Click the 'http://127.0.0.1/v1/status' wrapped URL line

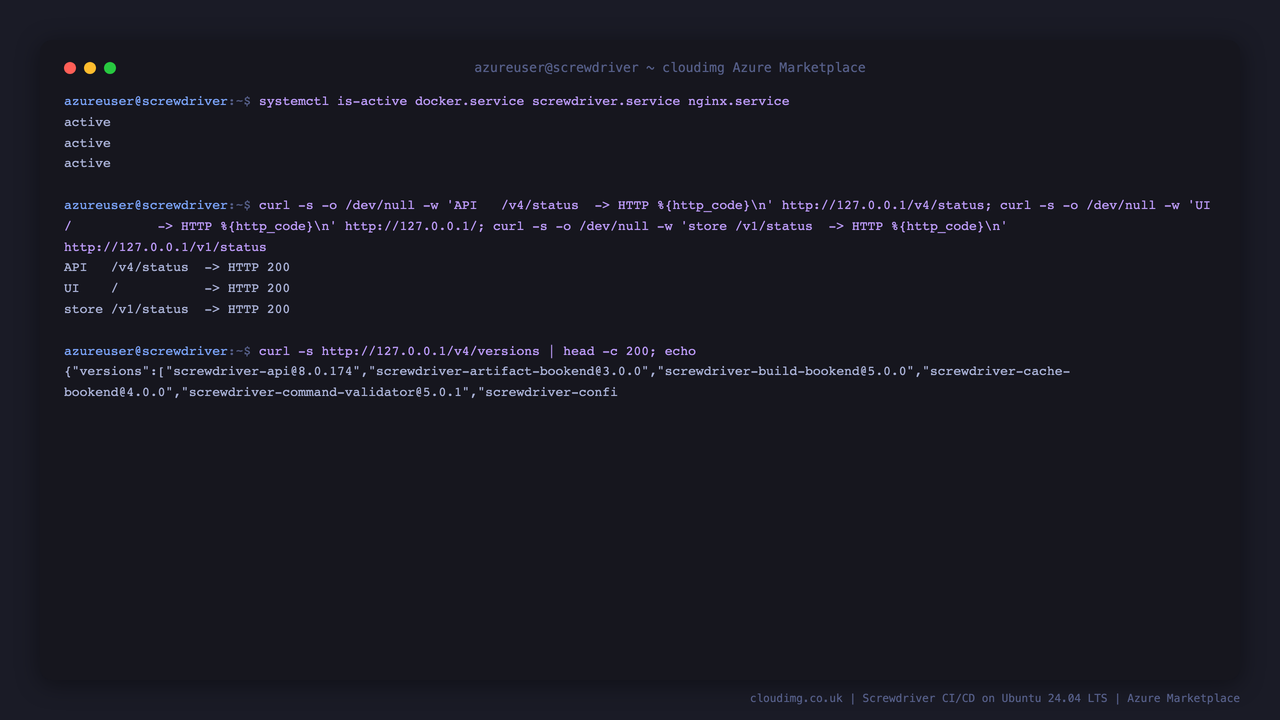point(165,247)
